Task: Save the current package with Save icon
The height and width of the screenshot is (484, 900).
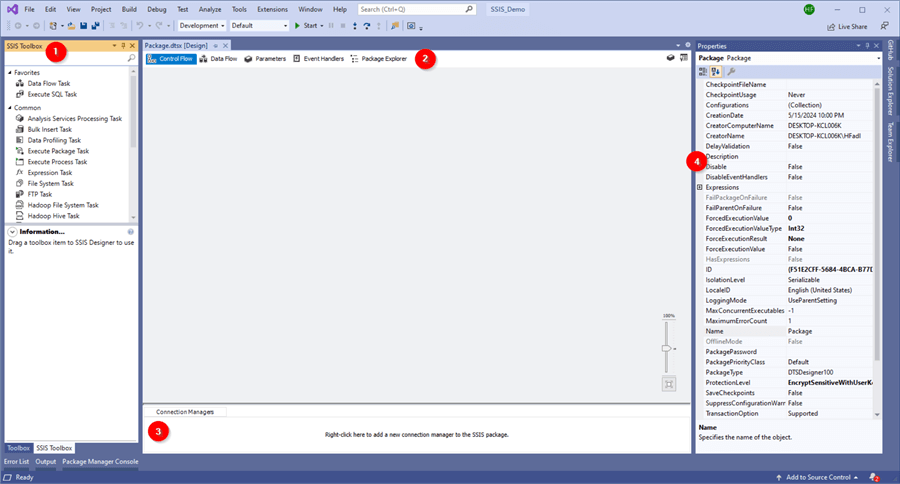Action: 84,26
